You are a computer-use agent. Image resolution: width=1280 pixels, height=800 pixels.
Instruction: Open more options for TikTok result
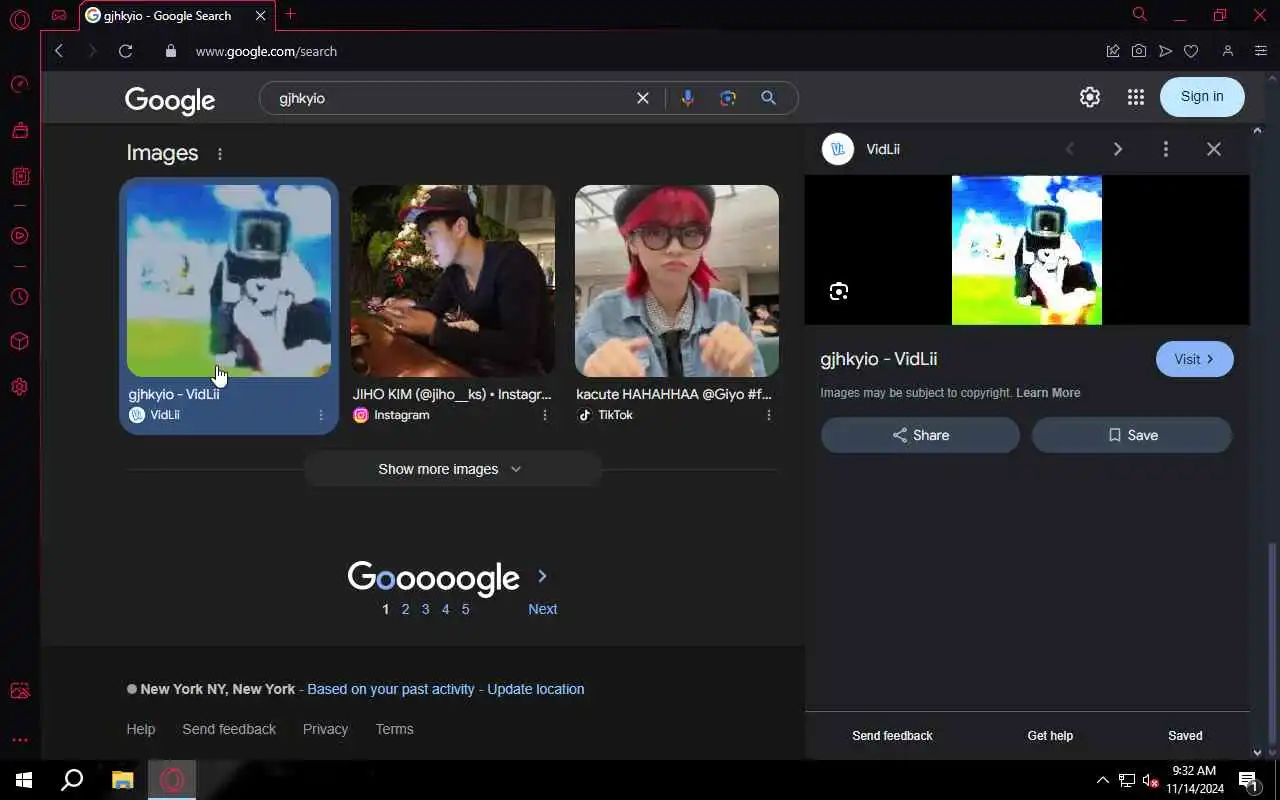tap(769, 415)
